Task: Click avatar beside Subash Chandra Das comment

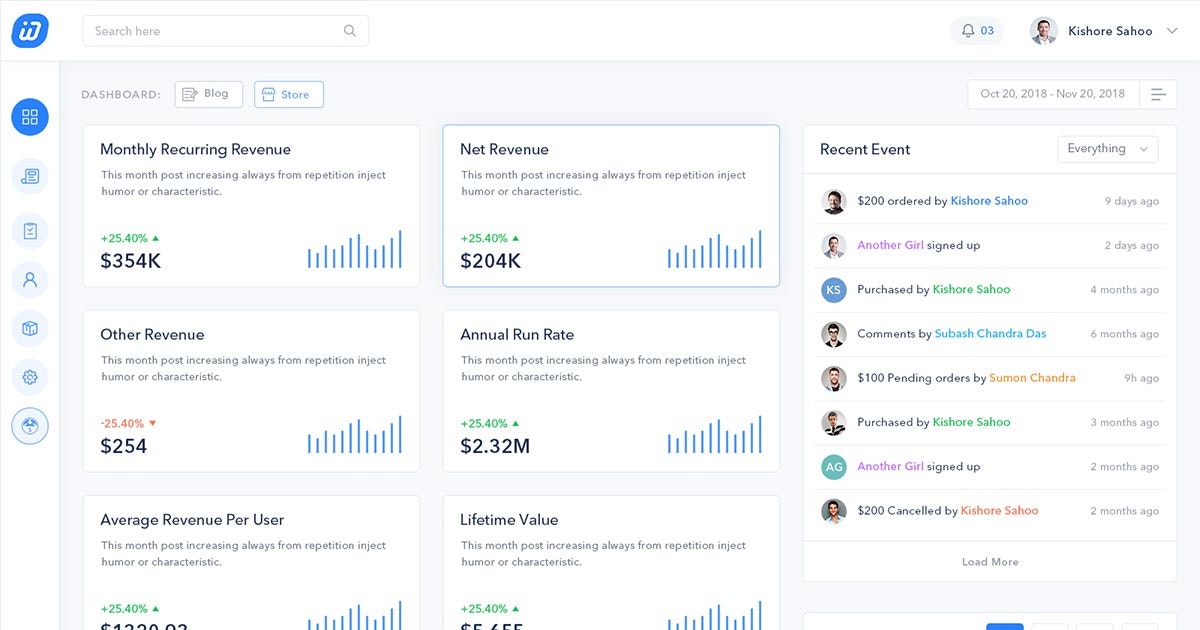Action: click(x=834, y=334)
